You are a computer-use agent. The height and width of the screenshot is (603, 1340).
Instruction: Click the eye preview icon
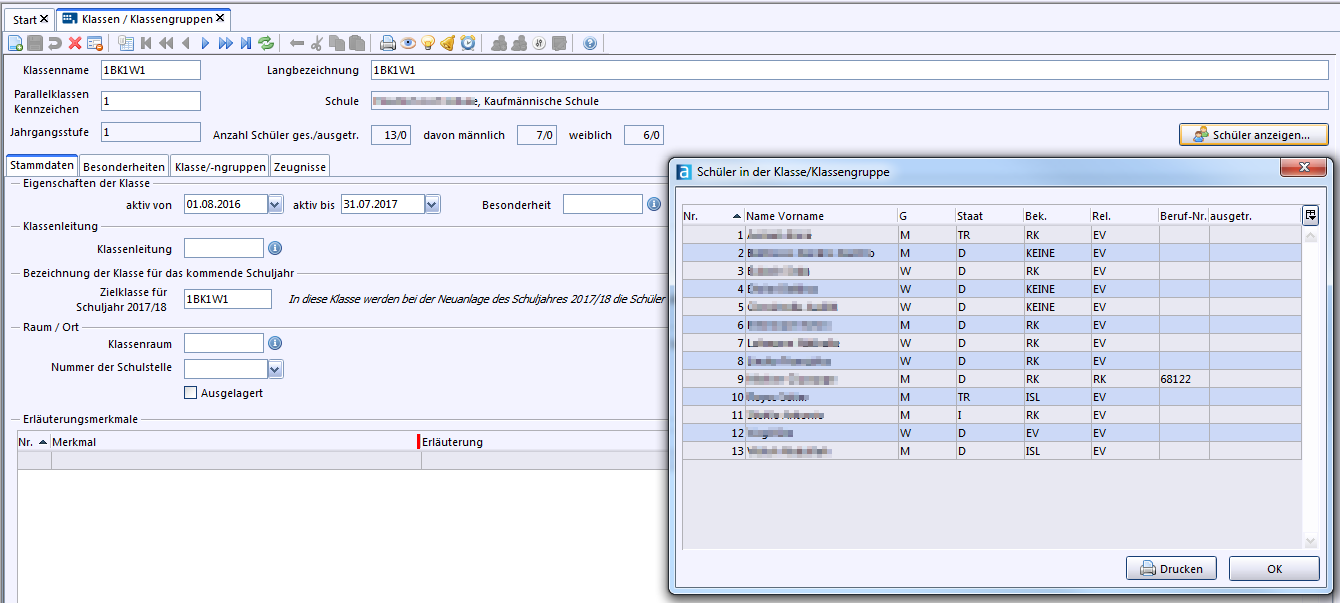pos(408,43)
